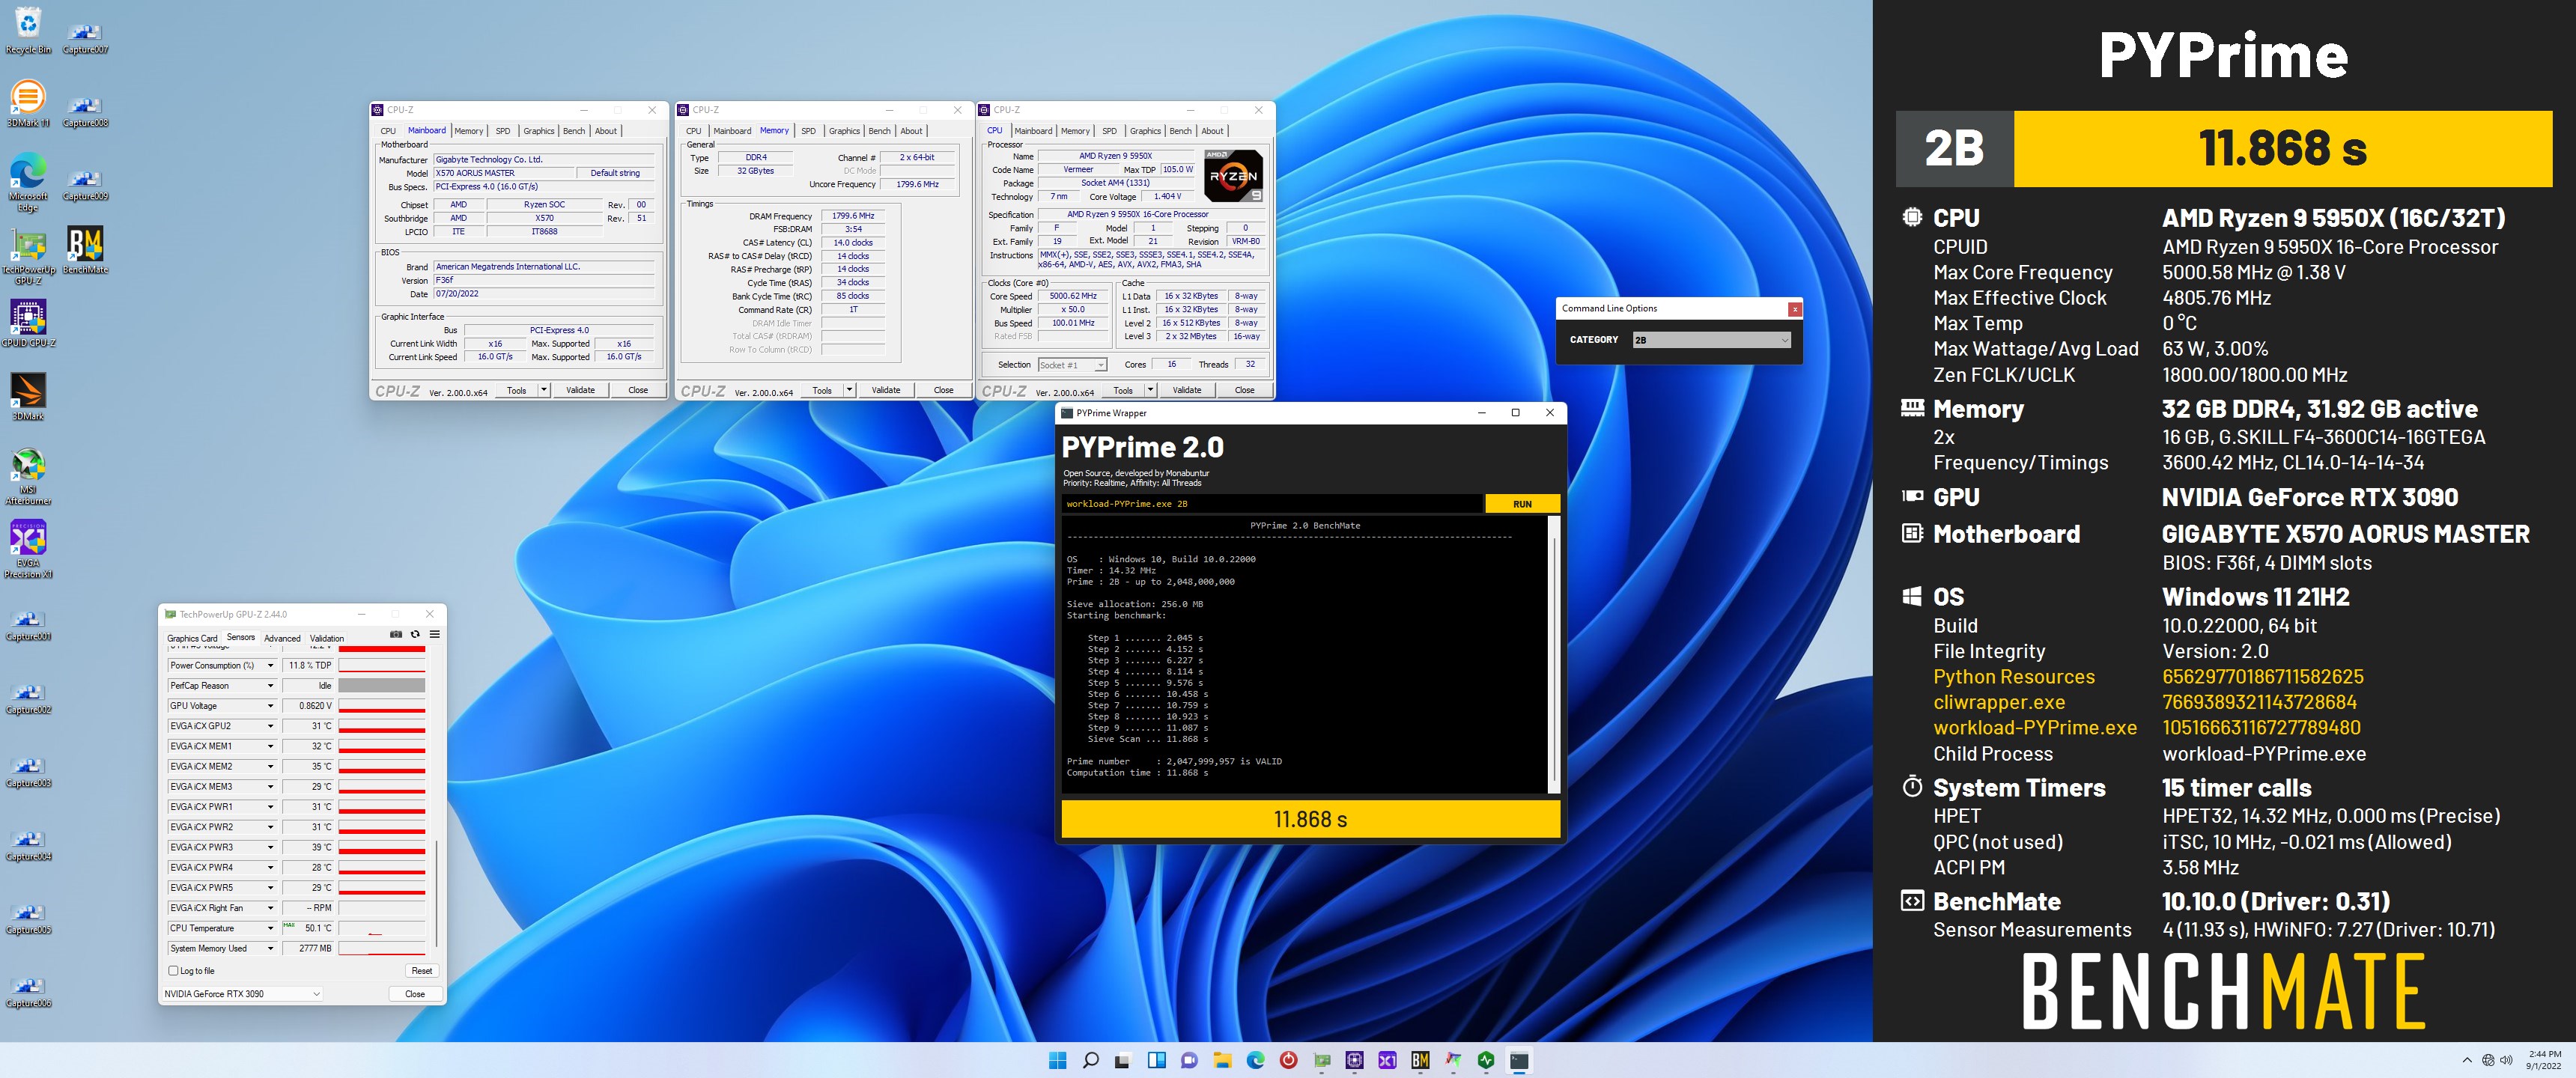Viewport: 2576px width, 1078px height.
Task: Open the Graphics tab in the CPU-Z CPU window
Action: tap(1145, 131)
